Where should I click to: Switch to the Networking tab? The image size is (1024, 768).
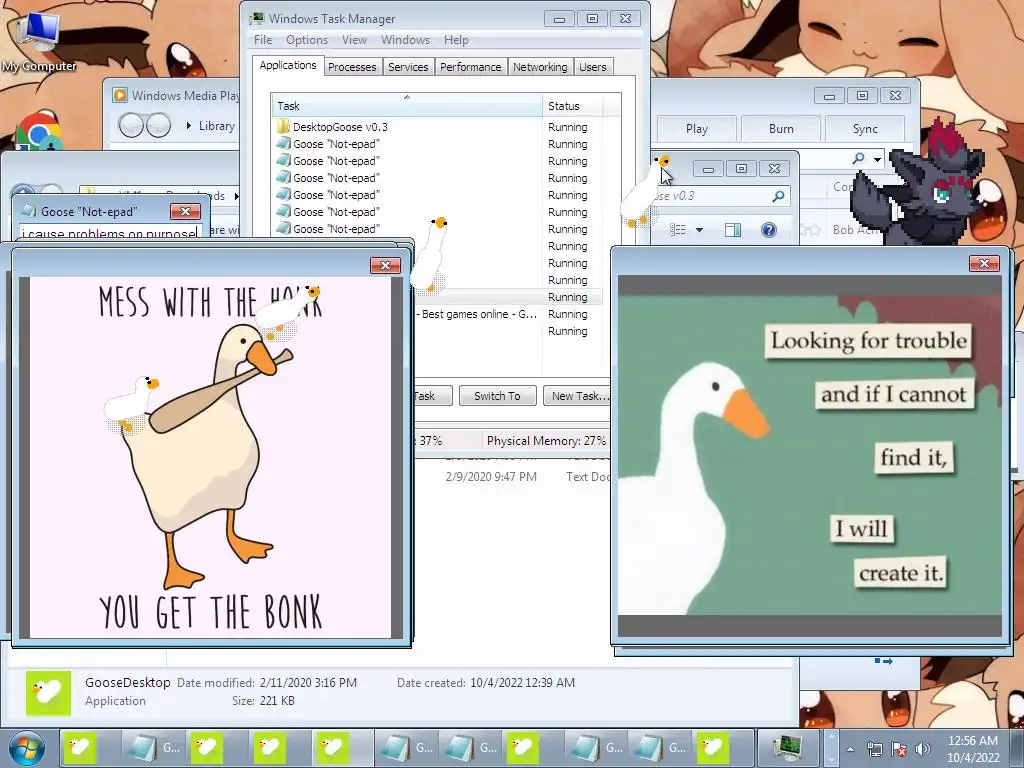540,67
